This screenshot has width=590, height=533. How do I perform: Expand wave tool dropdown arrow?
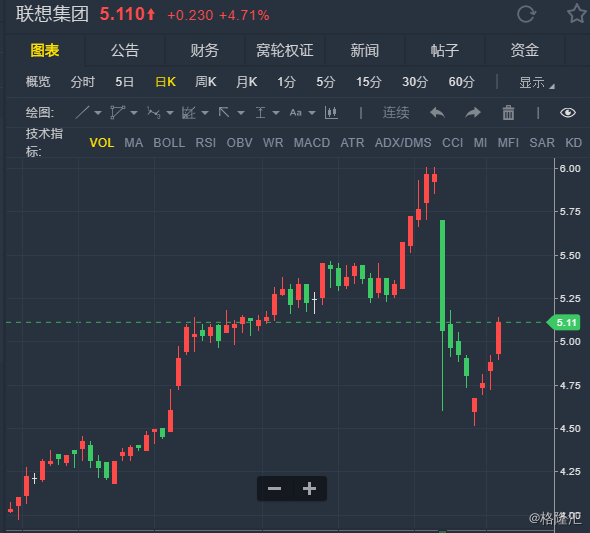tap(170, 113)
